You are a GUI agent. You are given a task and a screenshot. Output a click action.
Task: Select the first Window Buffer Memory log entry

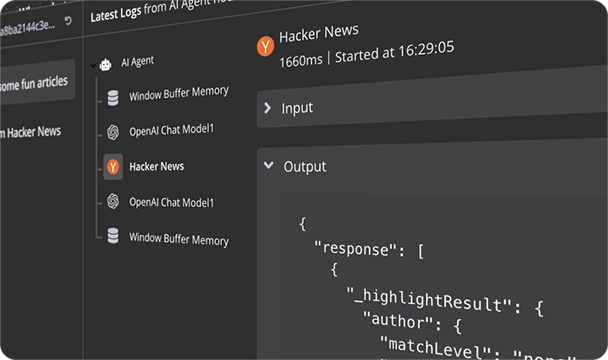coord(179,93)
